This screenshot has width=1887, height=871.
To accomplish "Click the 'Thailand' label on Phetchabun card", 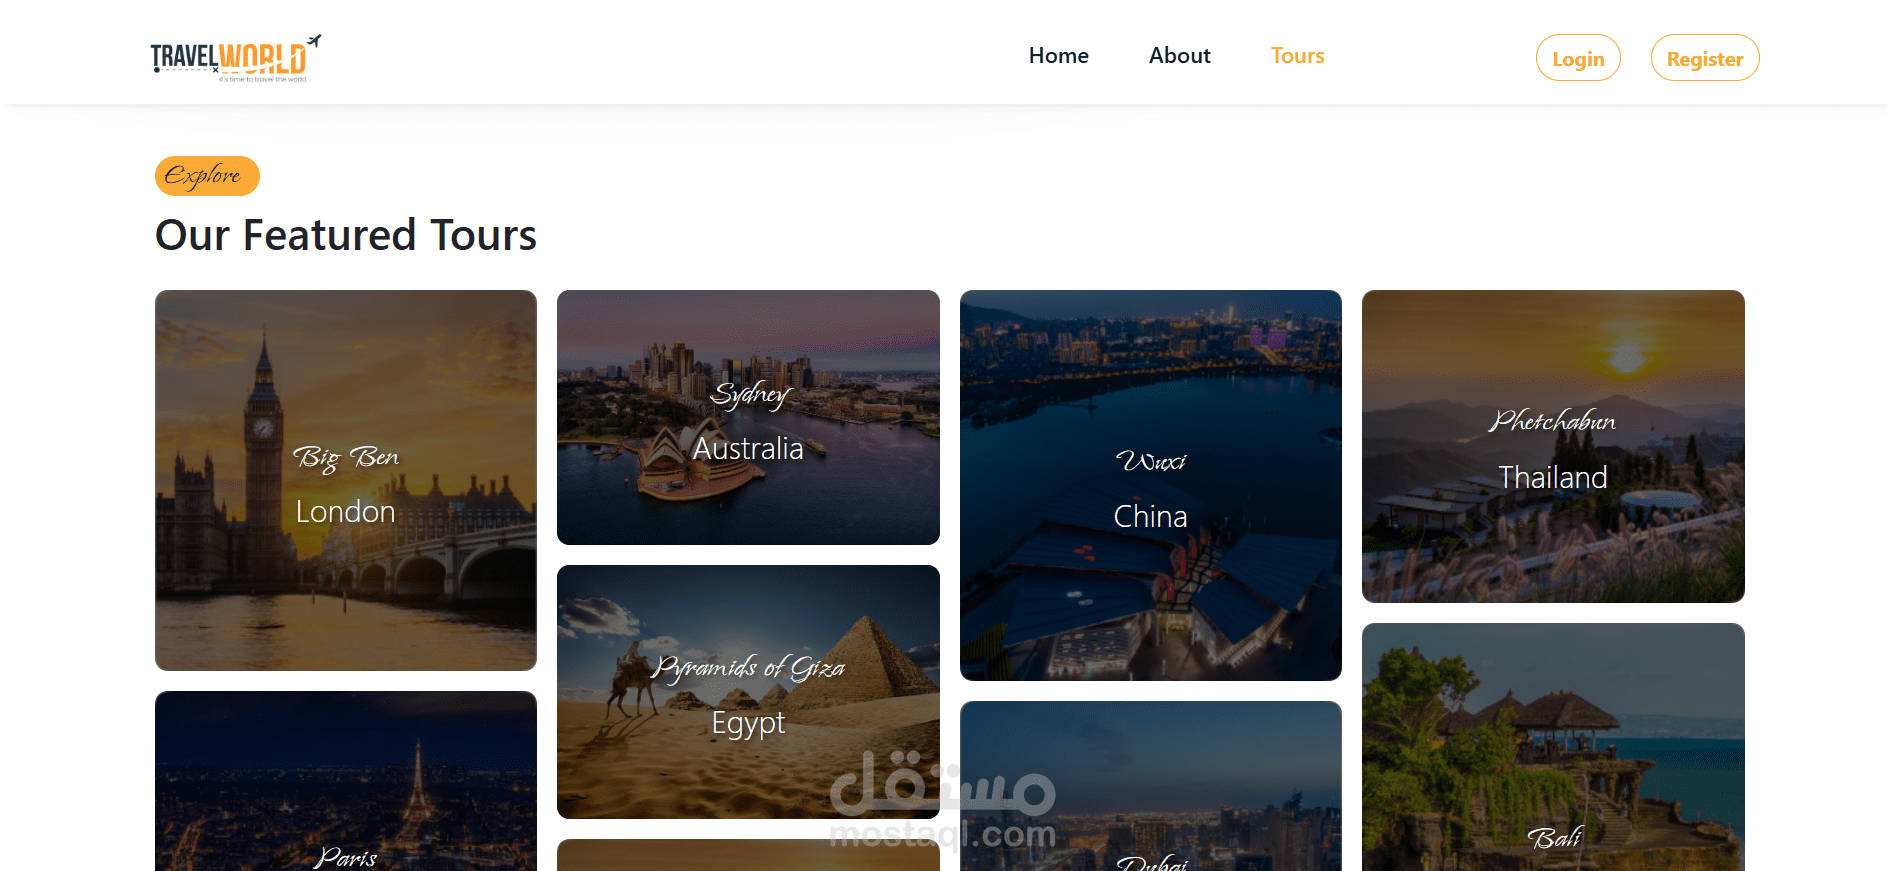I will pyautogui.click(x=1553, y=477).
